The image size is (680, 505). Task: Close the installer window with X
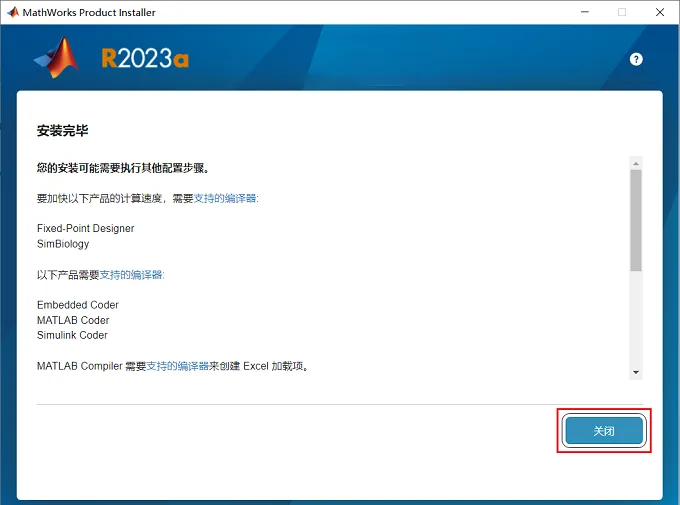(660, 12)
